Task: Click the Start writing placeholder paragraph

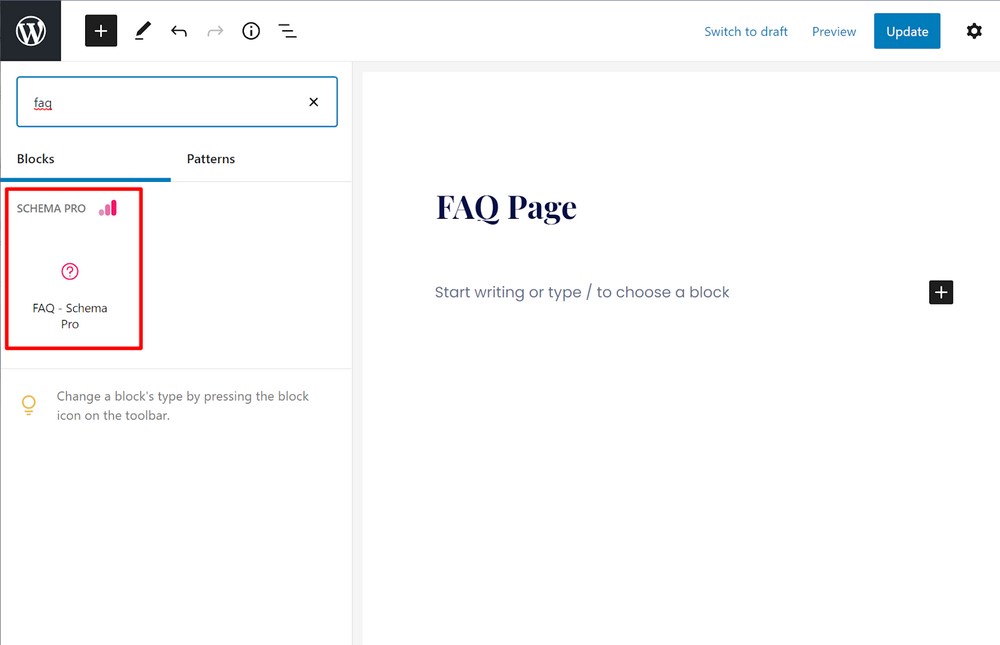Action: pyautogui.click(x=582, y=292)
